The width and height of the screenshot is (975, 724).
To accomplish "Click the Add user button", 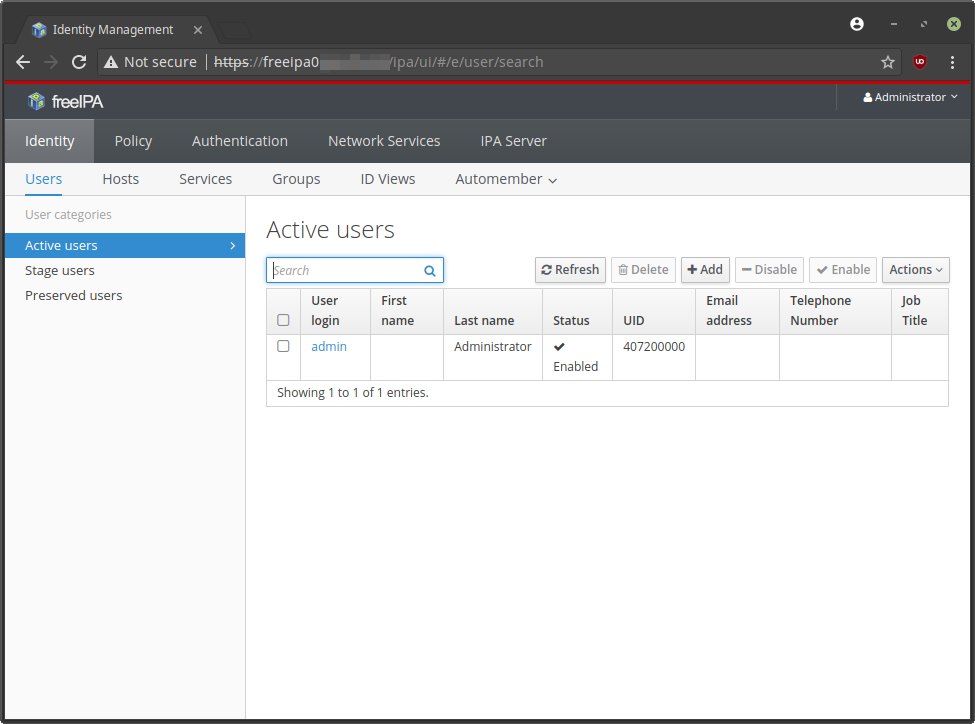I will (705, 270).
